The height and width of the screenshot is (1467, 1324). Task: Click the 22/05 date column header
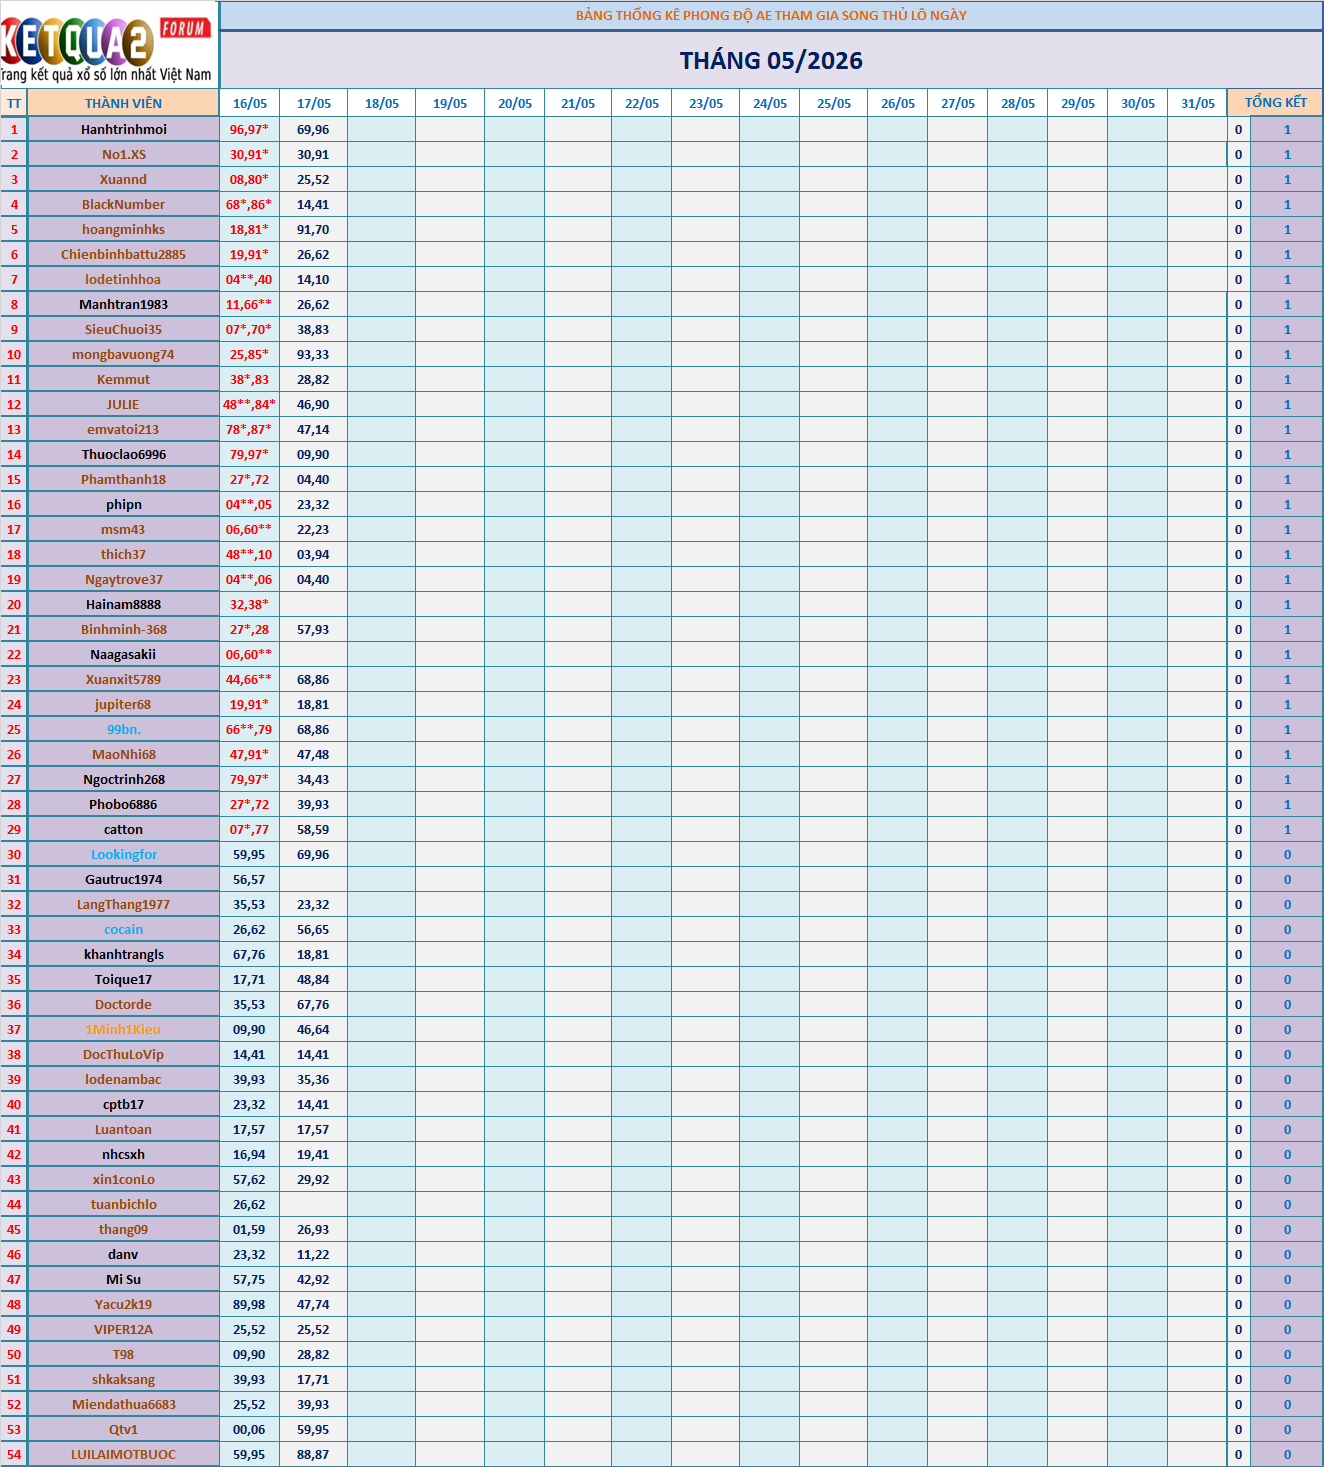pyautogui.click(x=641, y=103)
